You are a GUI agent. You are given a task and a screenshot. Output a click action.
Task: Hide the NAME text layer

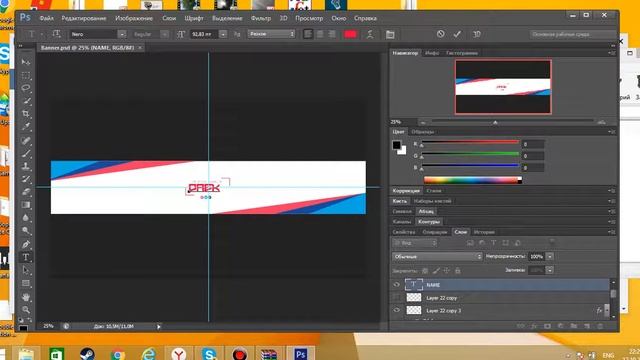click(396, 284)
